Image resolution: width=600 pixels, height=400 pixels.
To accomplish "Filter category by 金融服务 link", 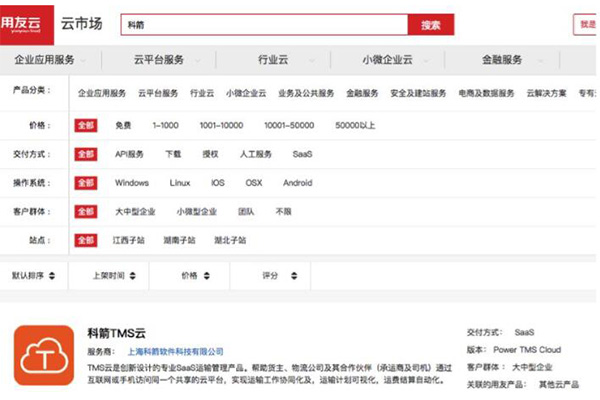I will (x=362, y=93).
